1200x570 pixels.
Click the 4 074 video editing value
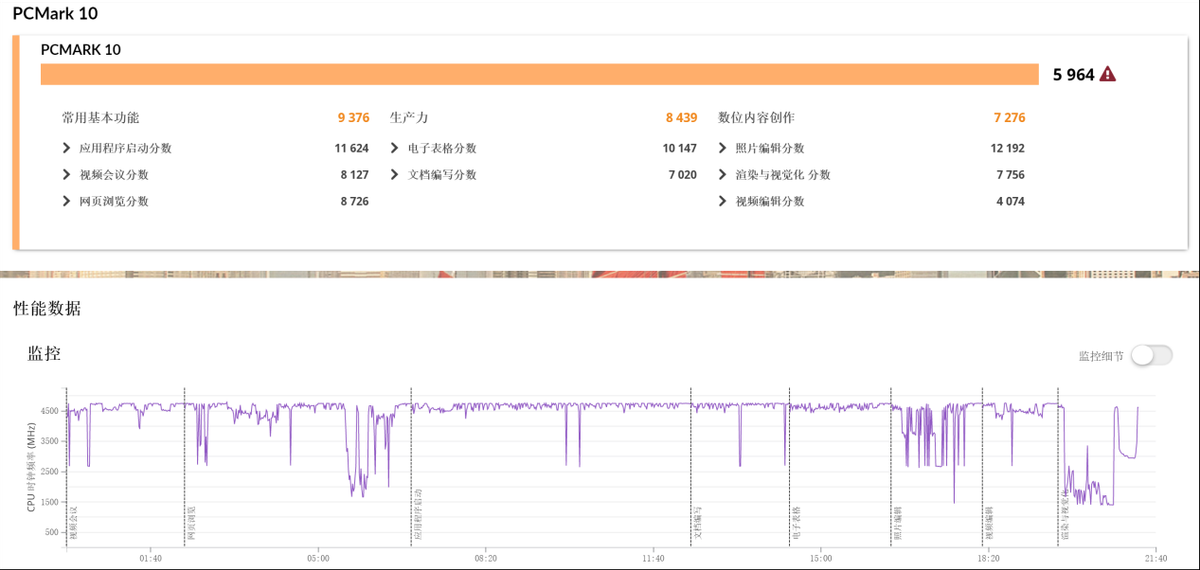[1011, 201]
